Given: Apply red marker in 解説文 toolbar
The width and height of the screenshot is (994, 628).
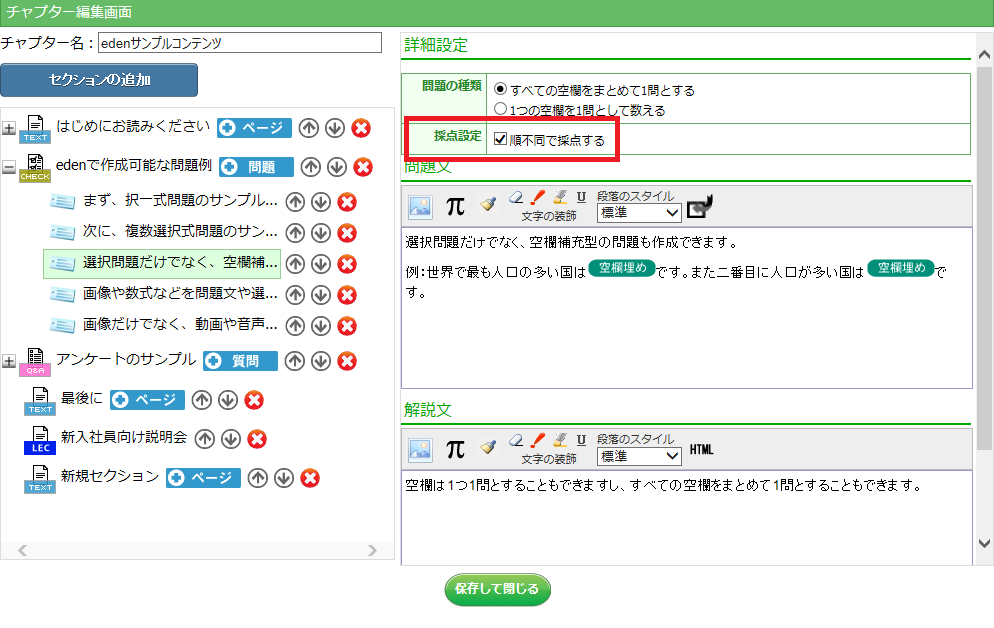Looking at the screenshot, I should (x=538, y=440).
